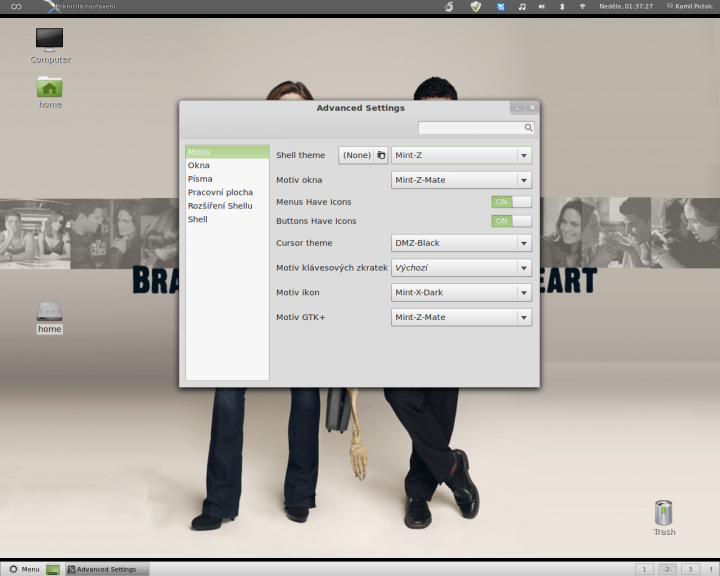This screenshot has height=576, width=720.
Task: Open the green home folder icon
Action: click(x=50, y=92)
